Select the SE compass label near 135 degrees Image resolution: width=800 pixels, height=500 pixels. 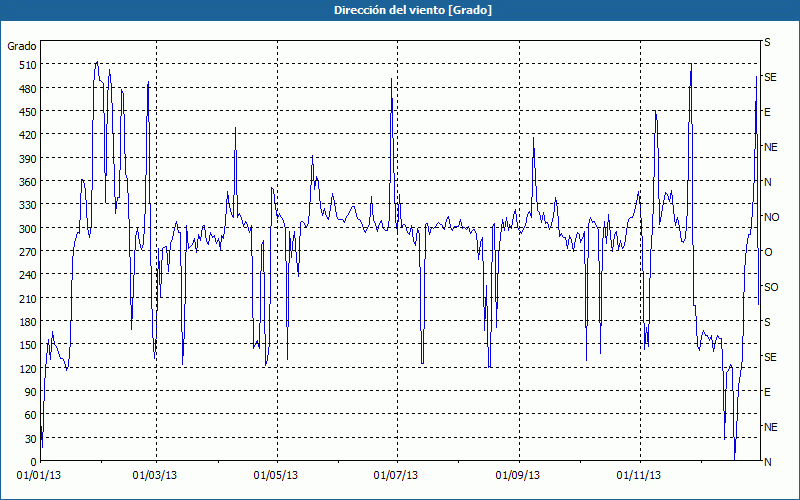click(x=770, y=357)
